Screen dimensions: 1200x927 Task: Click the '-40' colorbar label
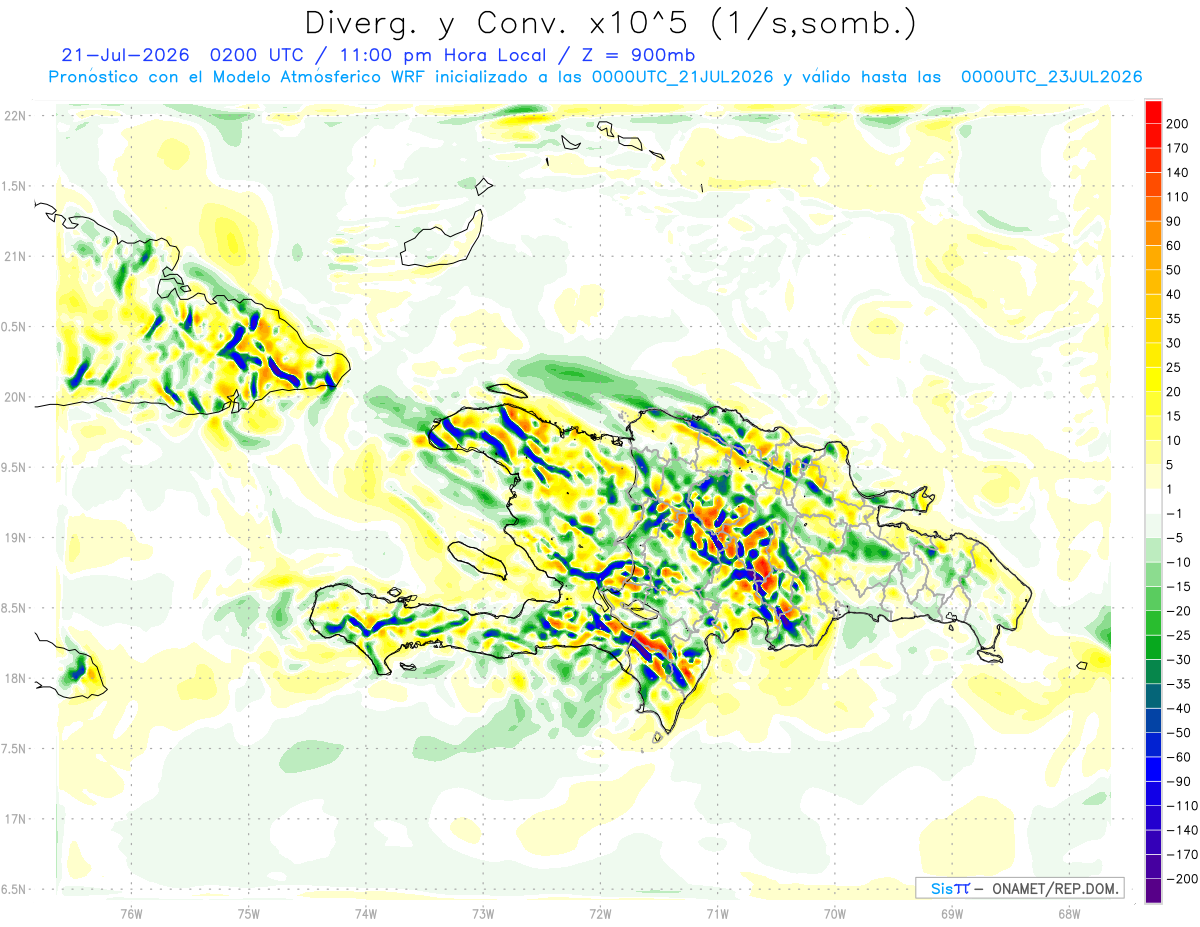pos(1180,708)
